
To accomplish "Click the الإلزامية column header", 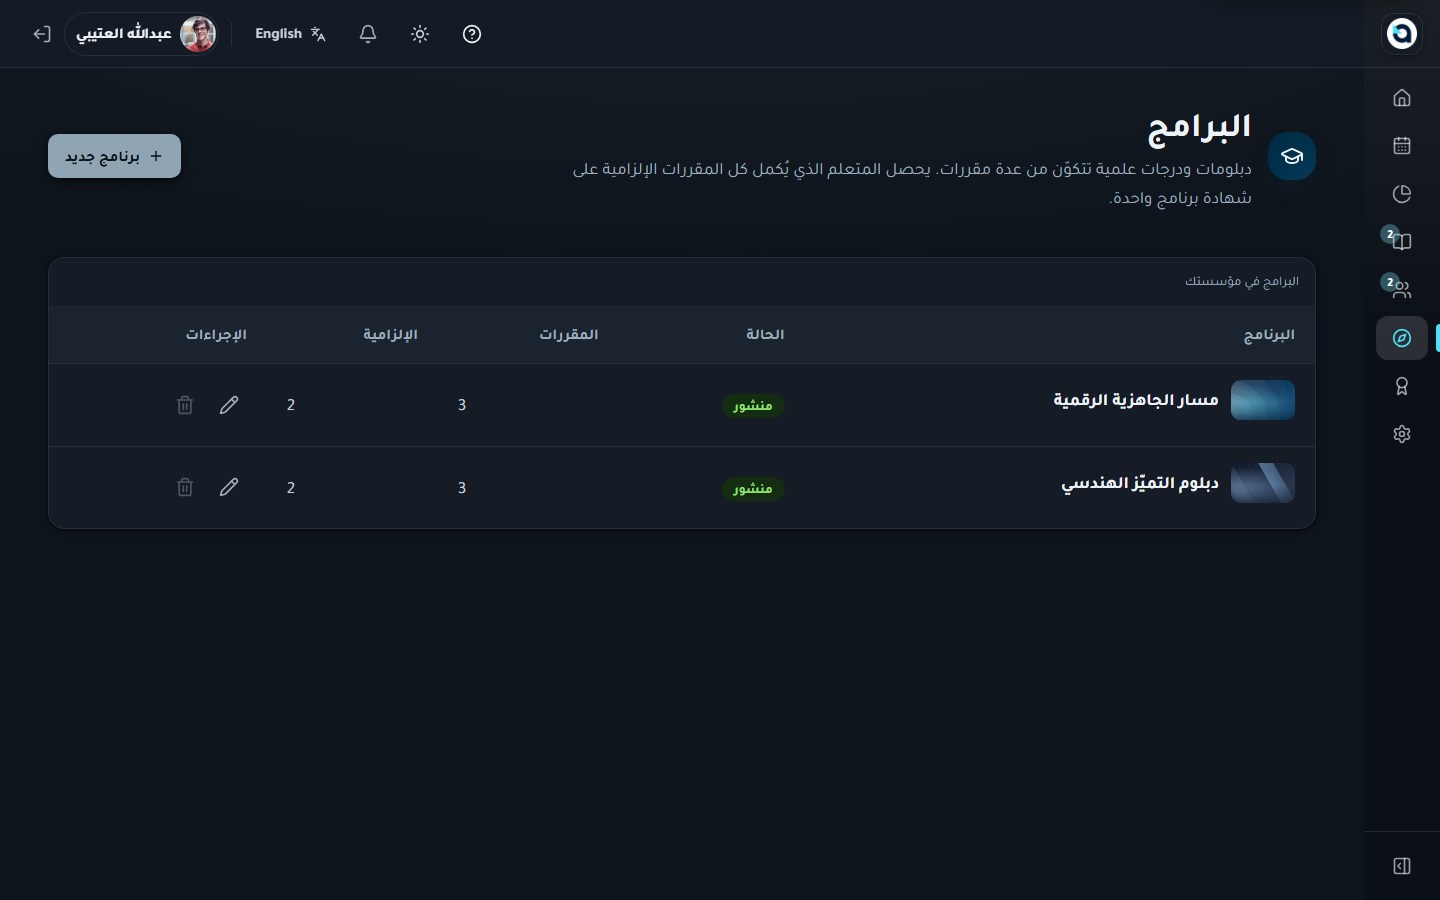I will click(390, 334).
